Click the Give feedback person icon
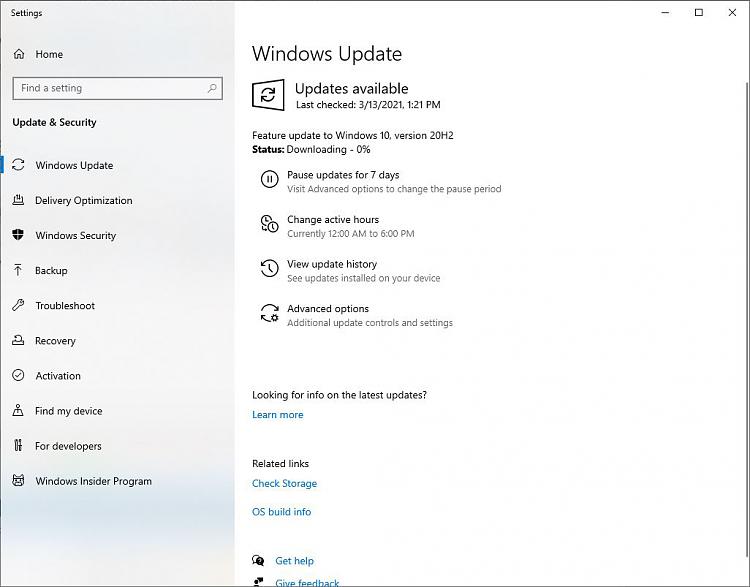The image size is (750, 587). coord(258,582)
